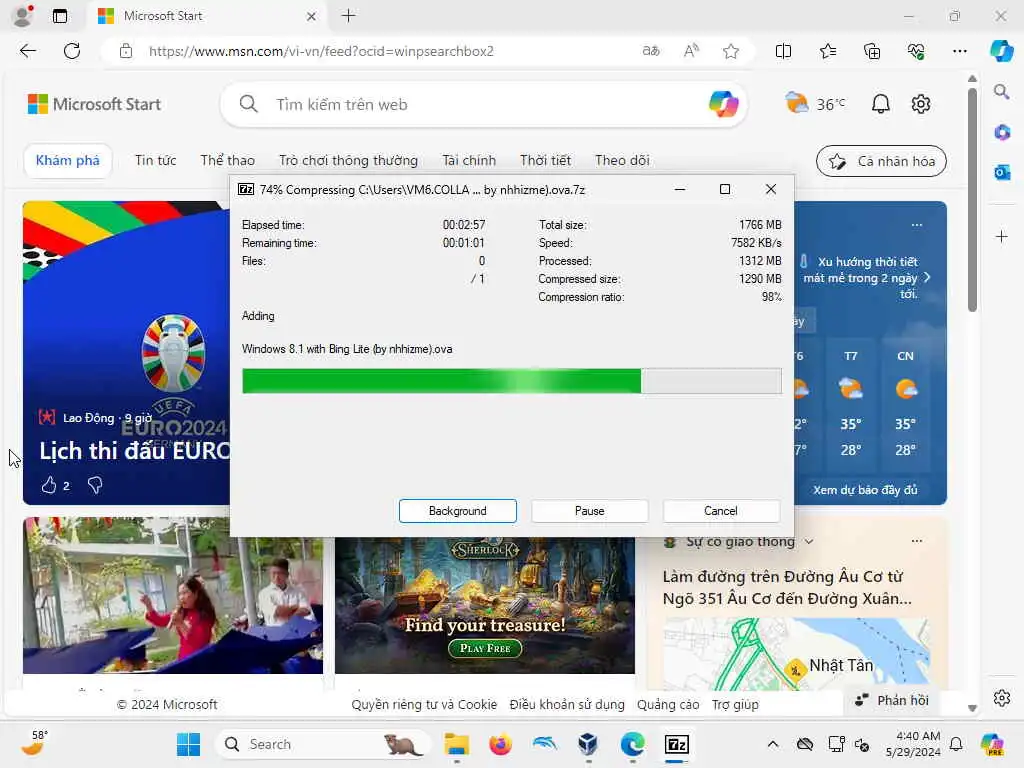Open File Explorer from taskbar
1024x768 pixels.
point(456,744)
